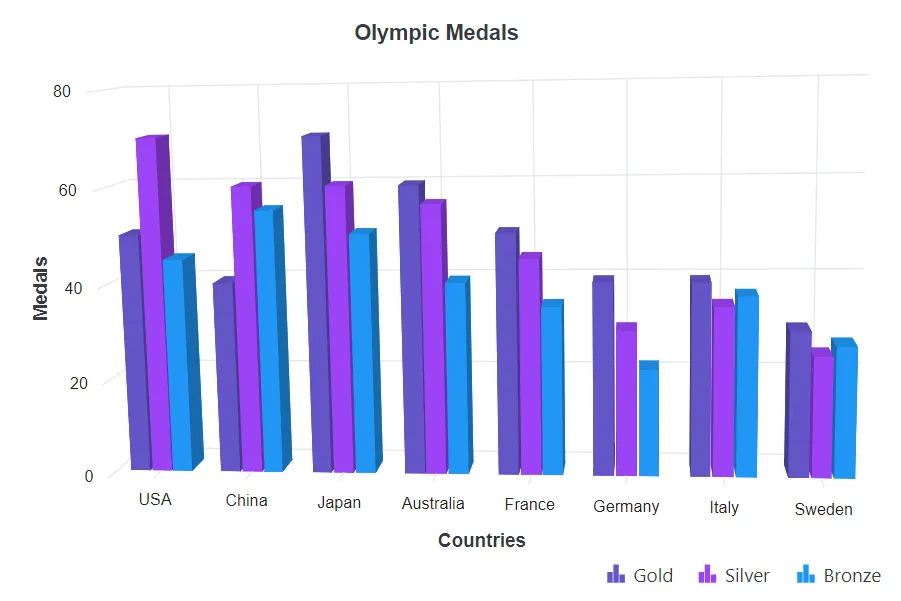Select USA's tall silver bar
Screen dimensions: 901x601
tap(154, 303)
